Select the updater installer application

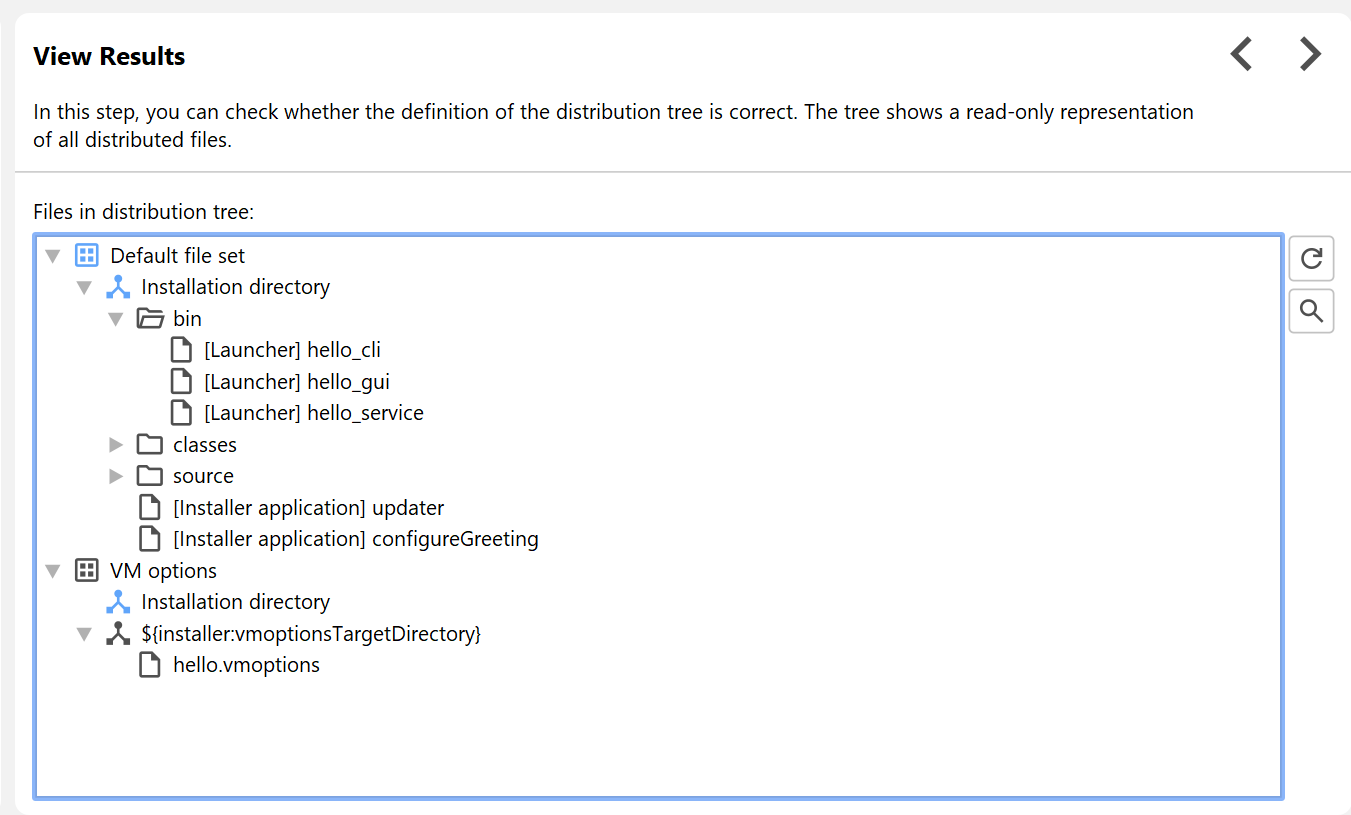308,508
